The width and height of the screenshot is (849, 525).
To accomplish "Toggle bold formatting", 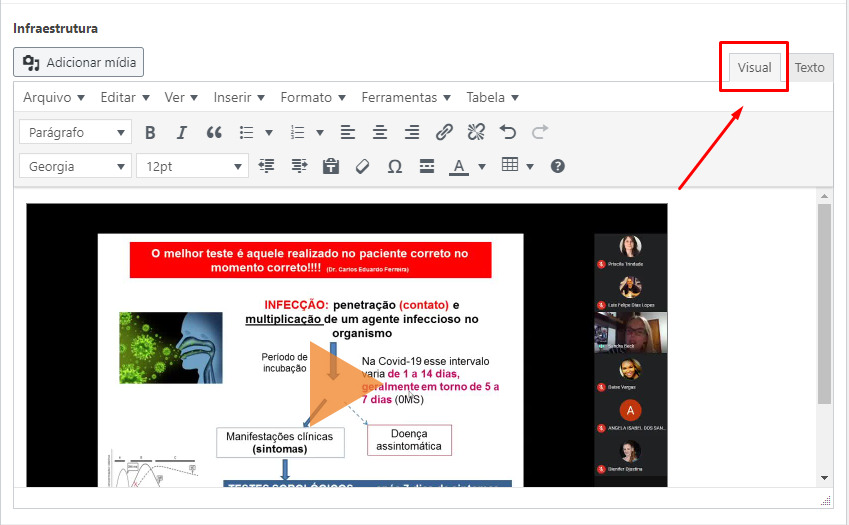I will (150, 132).
